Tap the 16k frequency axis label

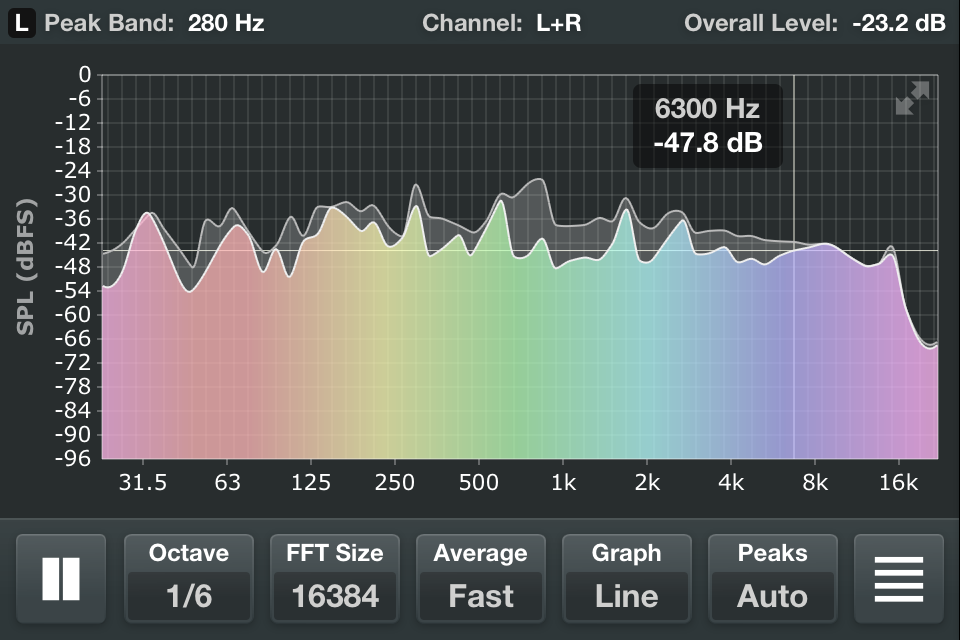click(x=898, y=483)
